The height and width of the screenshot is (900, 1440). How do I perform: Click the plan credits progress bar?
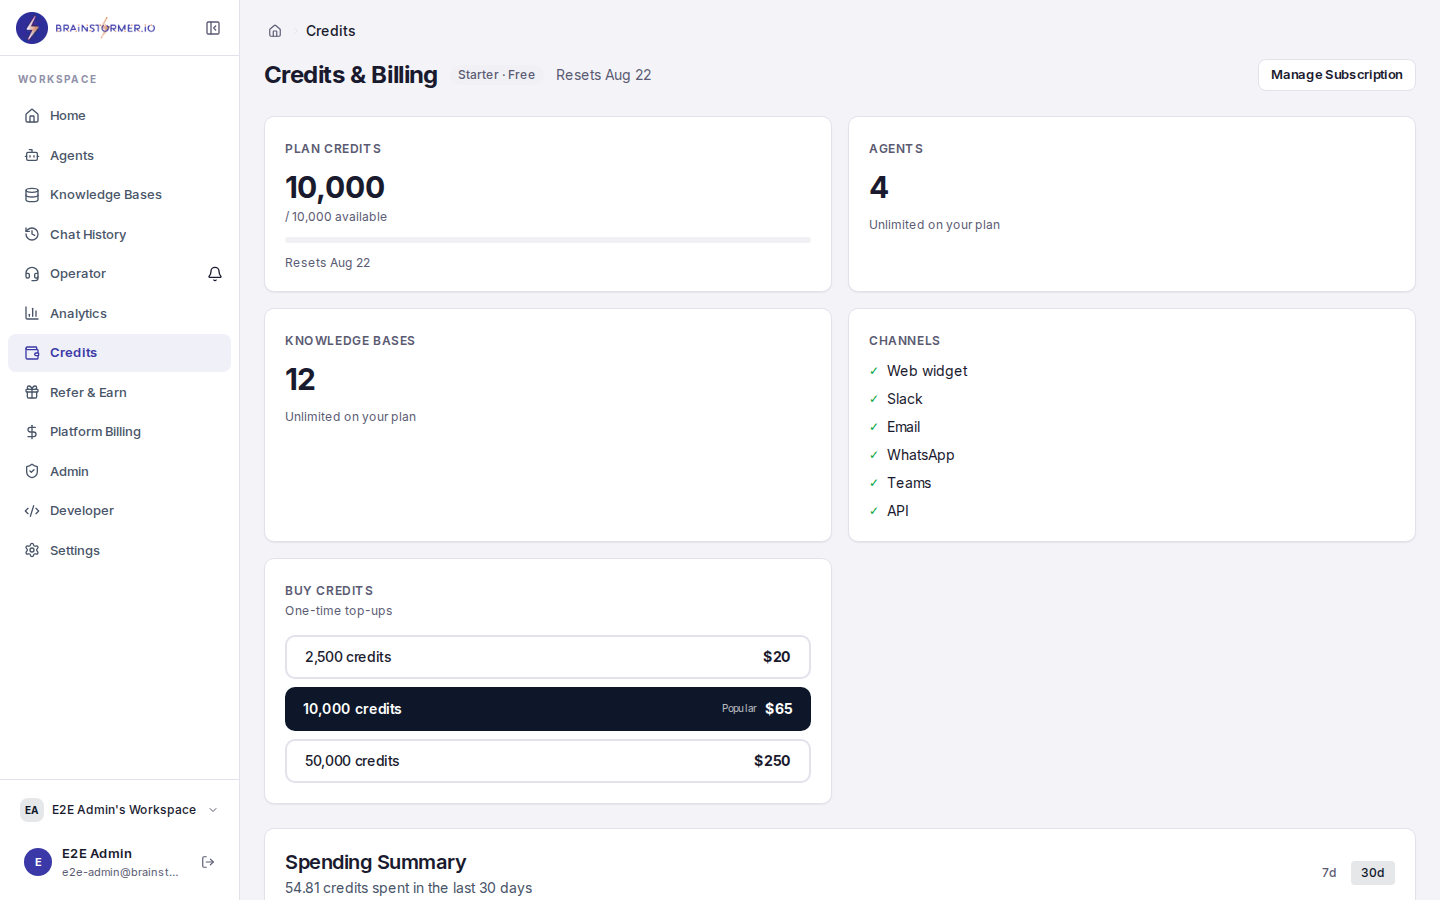pos(548,240)
